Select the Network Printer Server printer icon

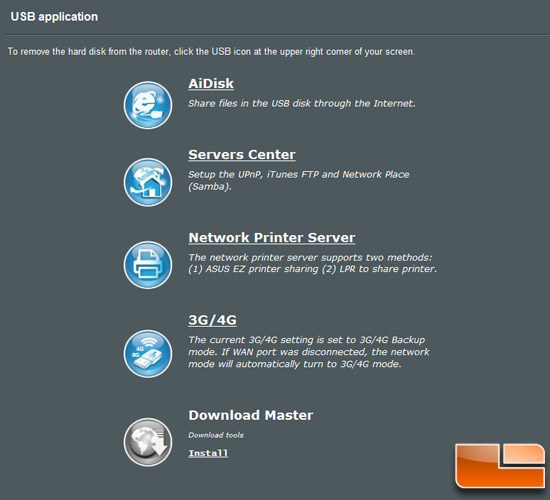[x=148, y=265]
